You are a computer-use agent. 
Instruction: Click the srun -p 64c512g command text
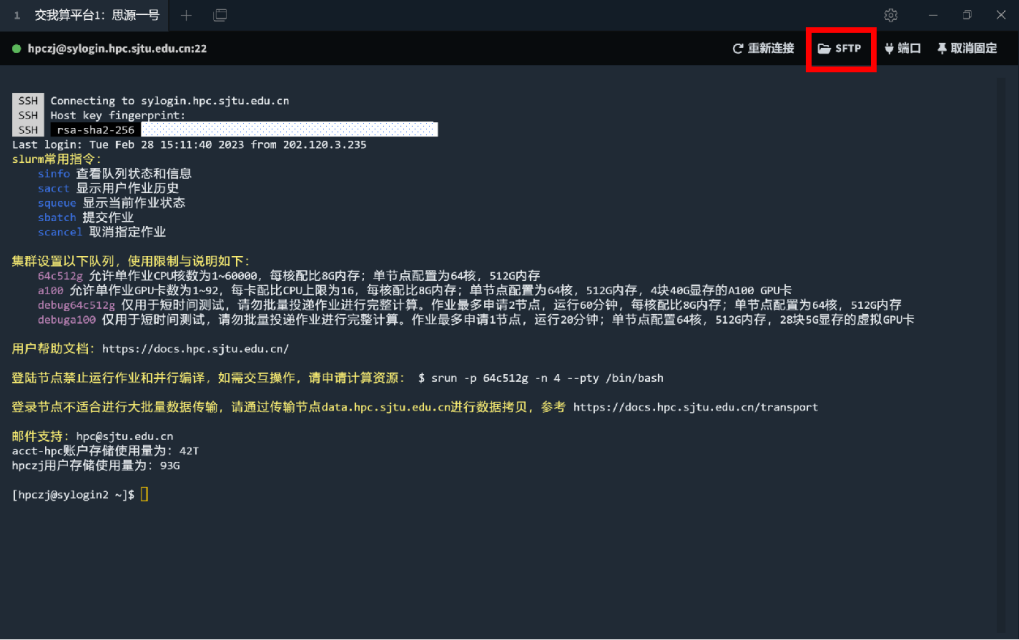click(x=547, y=378)
